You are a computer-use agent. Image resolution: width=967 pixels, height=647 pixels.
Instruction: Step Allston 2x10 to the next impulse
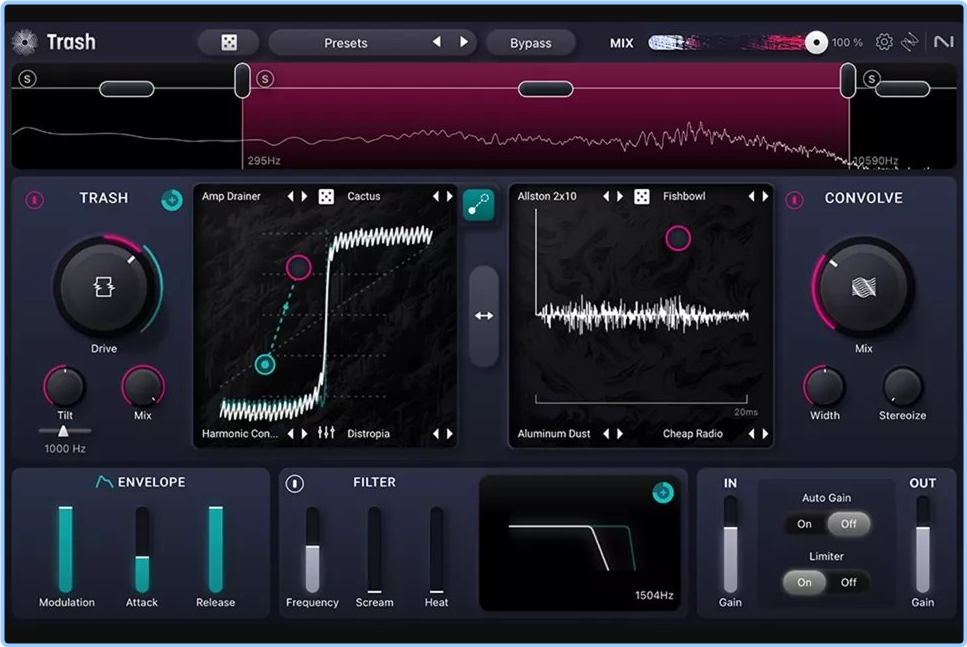(620, 196)
